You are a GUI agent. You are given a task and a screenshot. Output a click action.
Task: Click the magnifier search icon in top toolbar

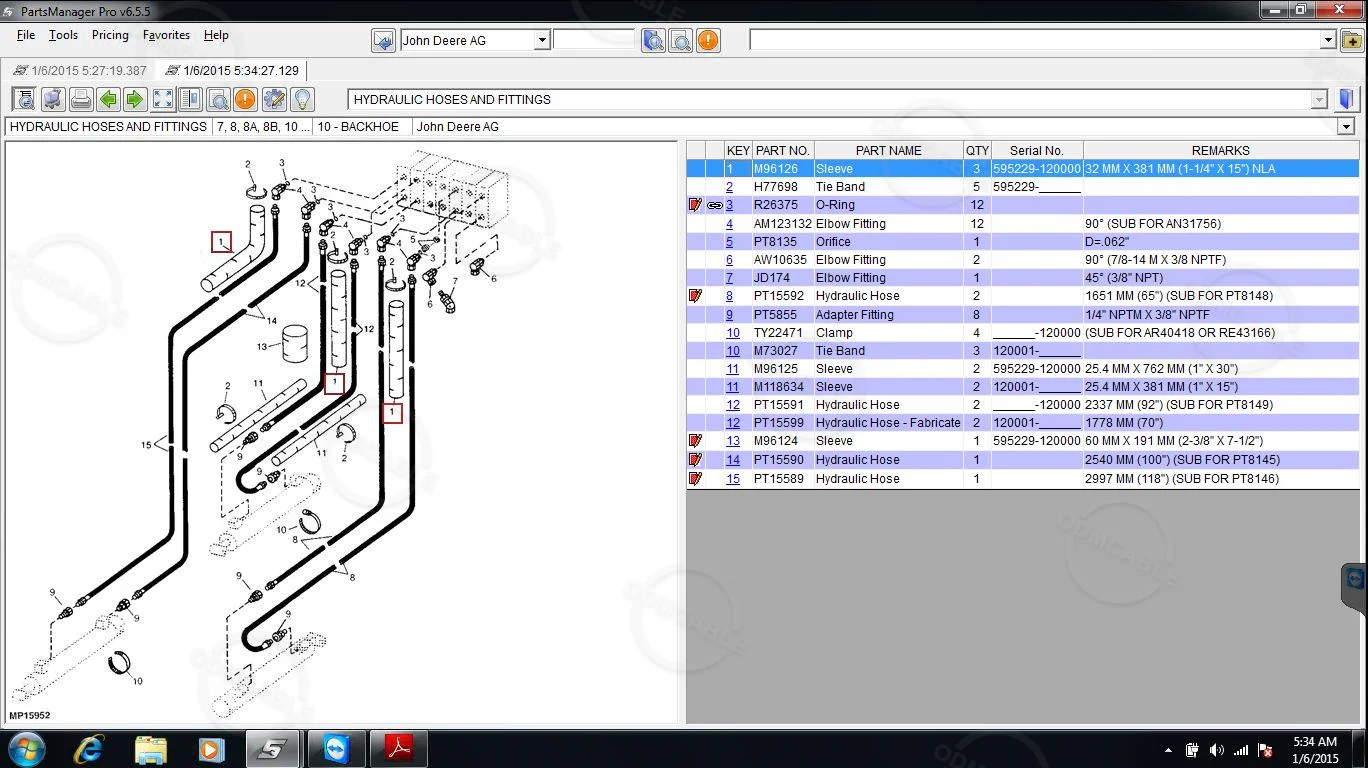click(681, 41)
